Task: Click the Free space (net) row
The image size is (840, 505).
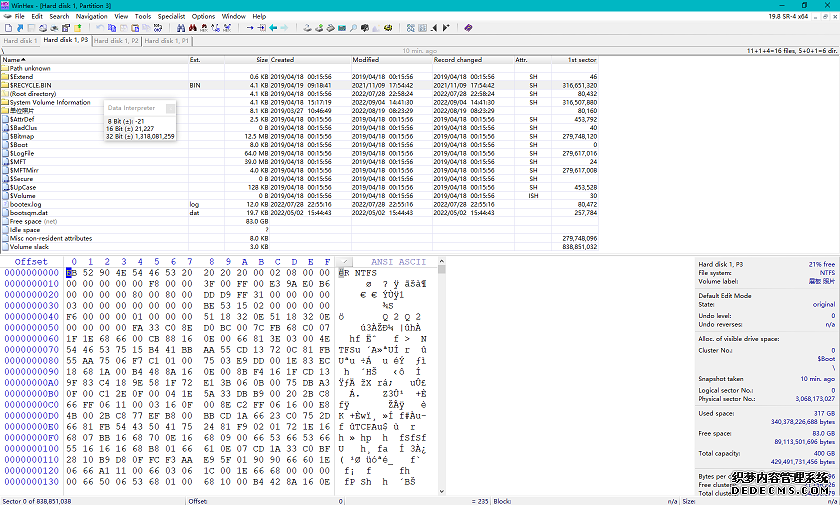Action: click(x=299, y=221)
